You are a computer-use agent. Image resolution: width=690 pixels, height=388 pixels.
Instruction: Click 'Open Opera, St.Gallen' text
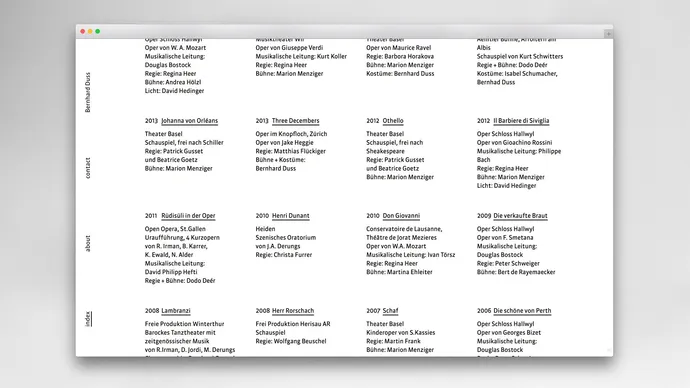pyautogui.click(x=175, y=229)
